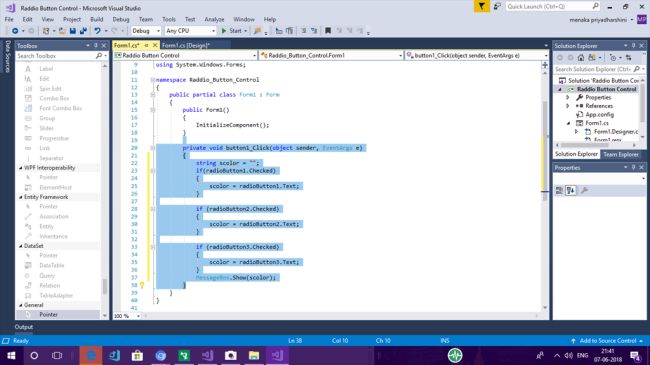Click the Task View taskbar icon
Screen dimensions: 650x365
(57, 355)
